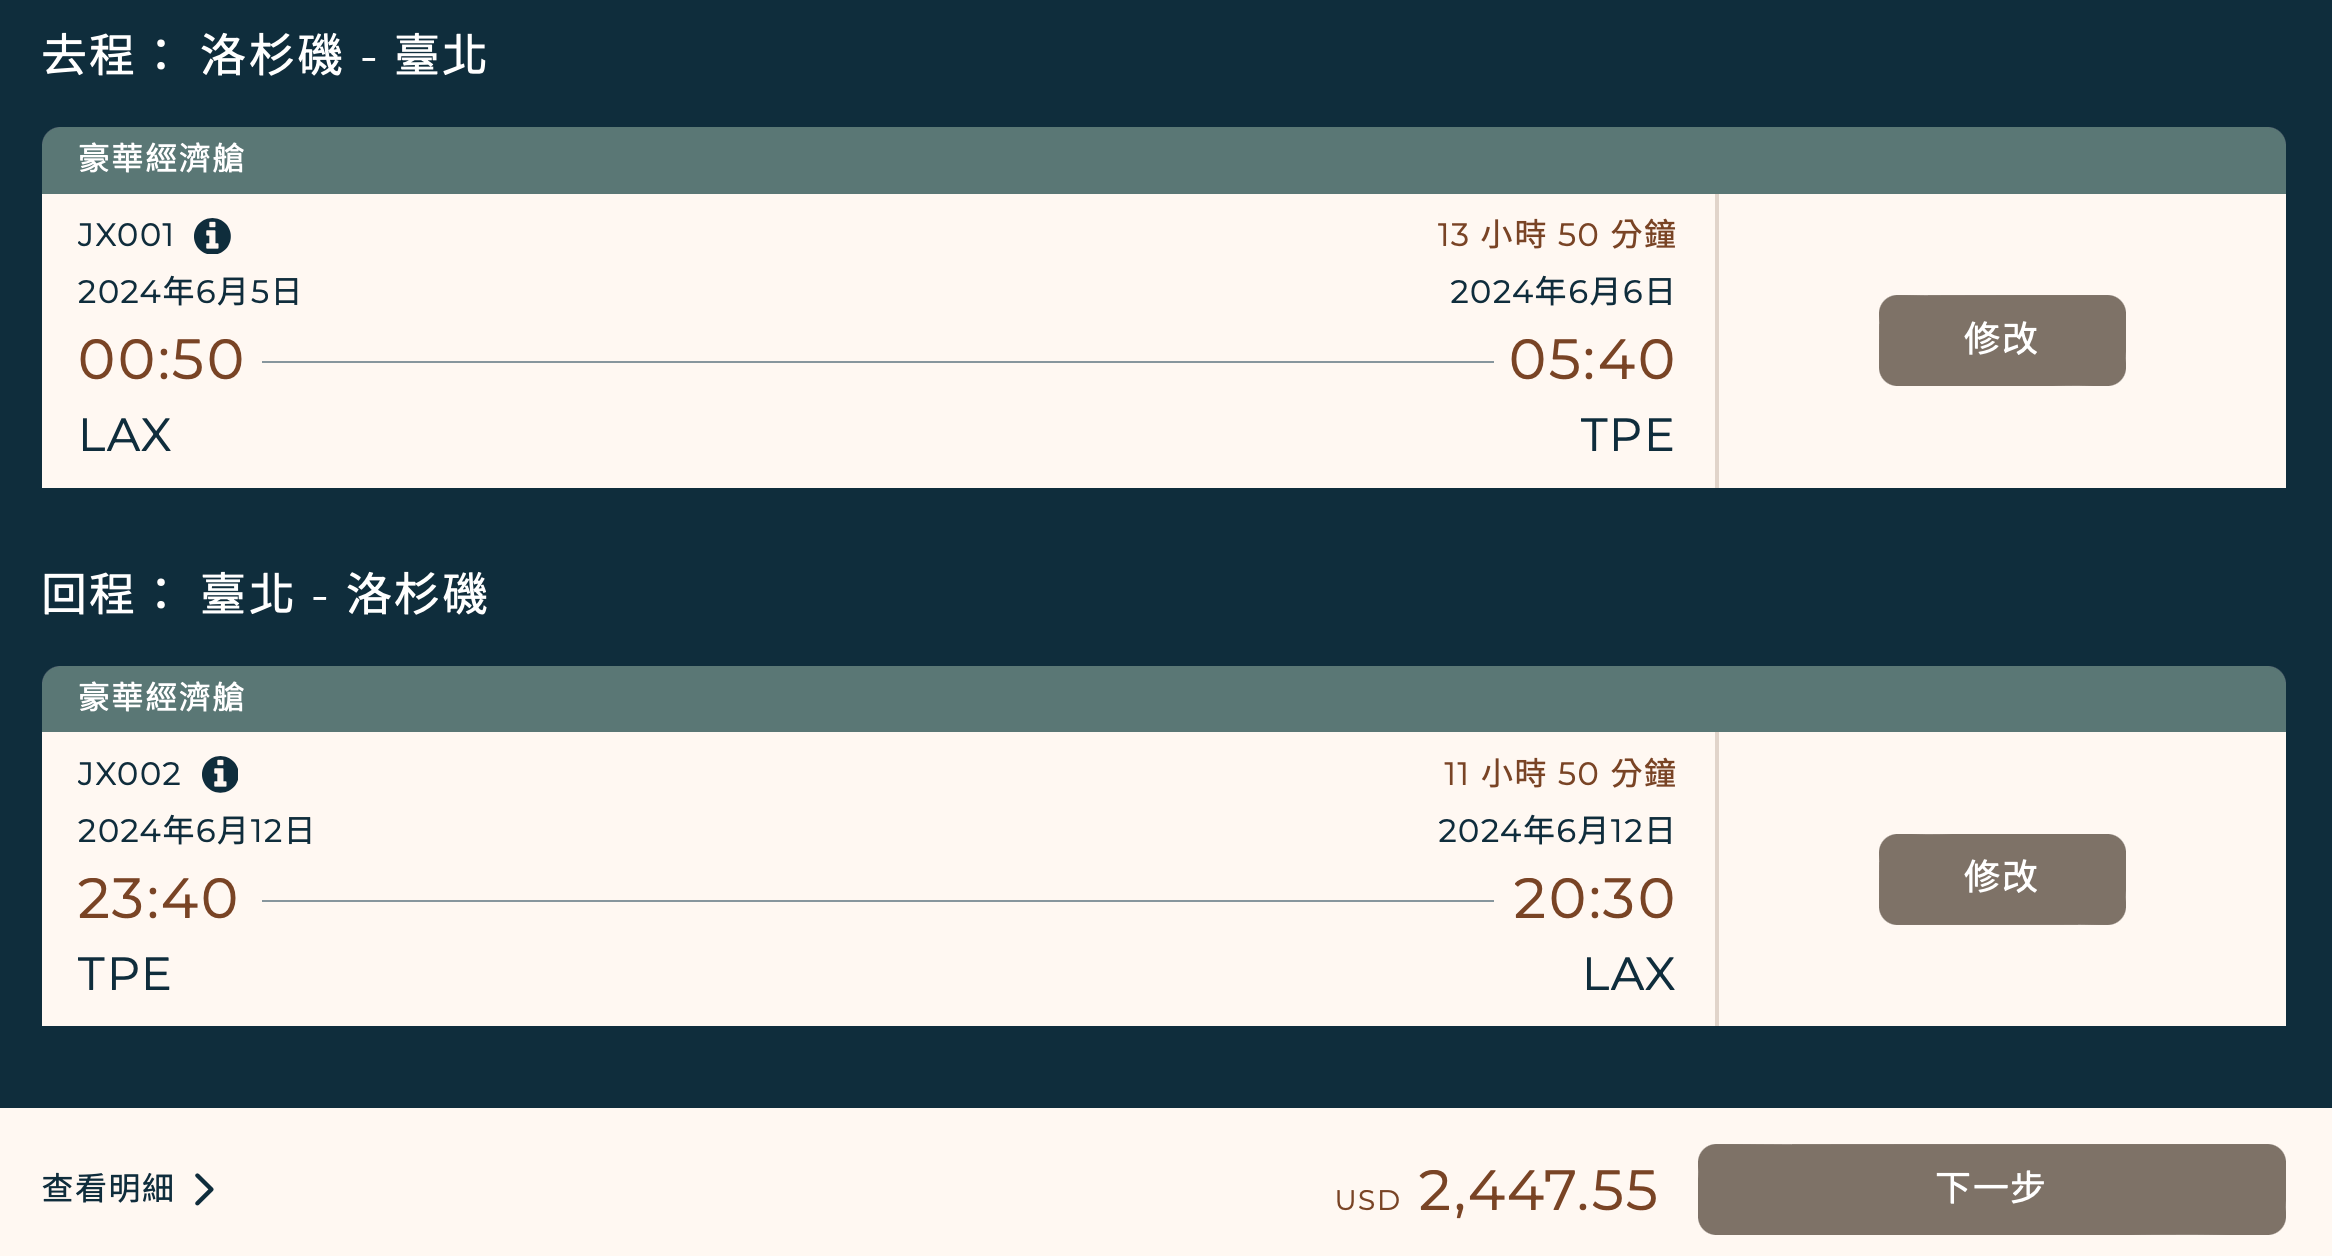Click the 豪華經濟艙 cabin banner for outbound flight
Viewport: 2332px width, 1256px height.
click(160, 157)
